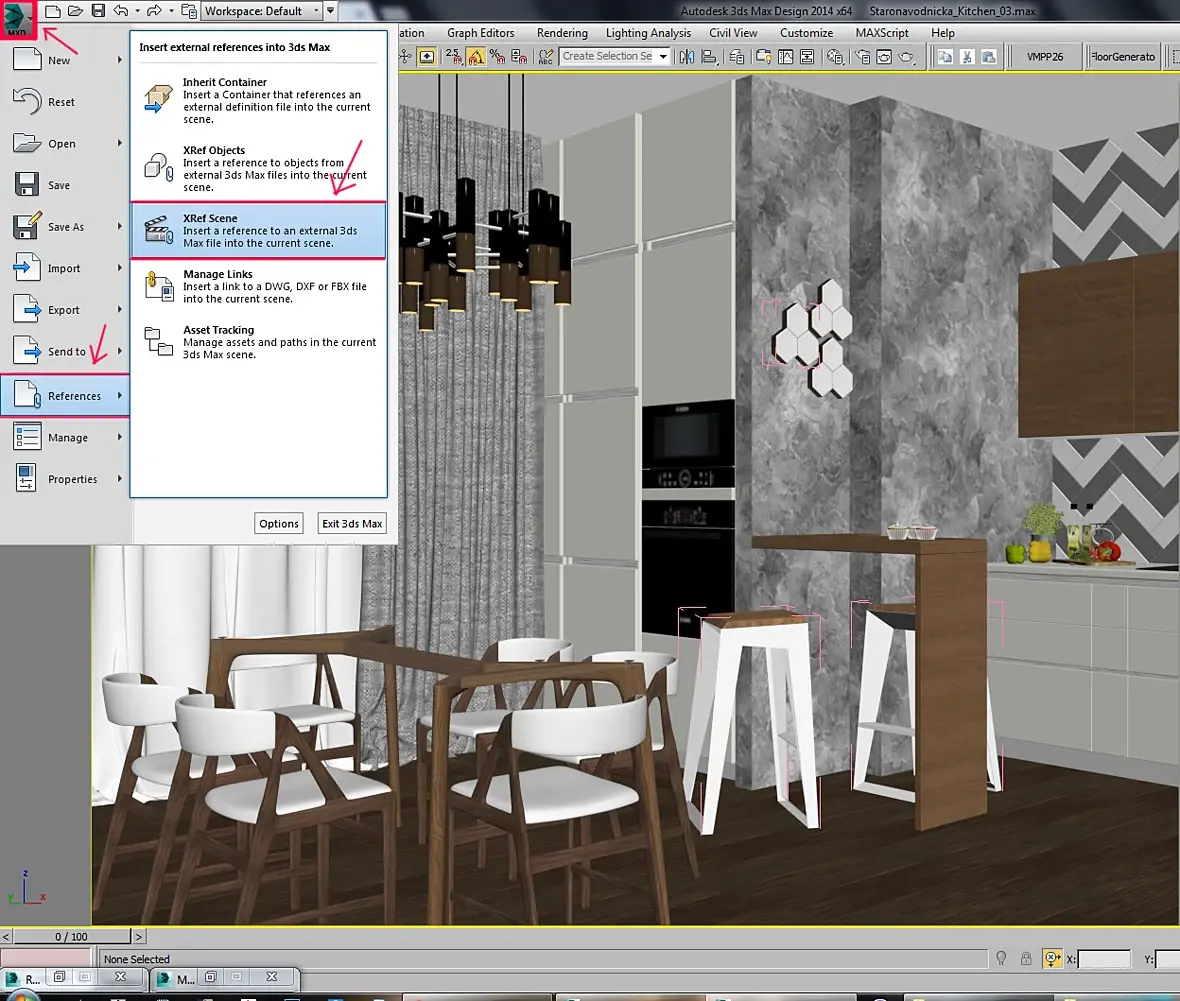Image resolution: width=1180 pixels, height=1001 pixels.
Task: Toggle Angle Snap
Action: 476,56
